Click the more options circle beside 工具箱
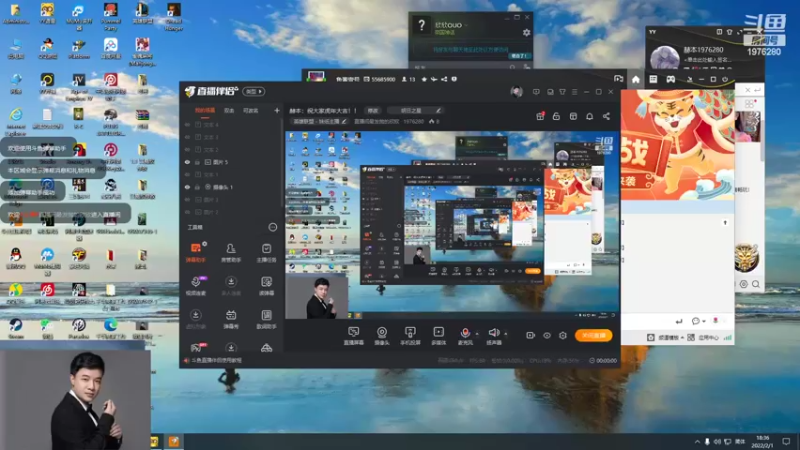 (273, 227)
